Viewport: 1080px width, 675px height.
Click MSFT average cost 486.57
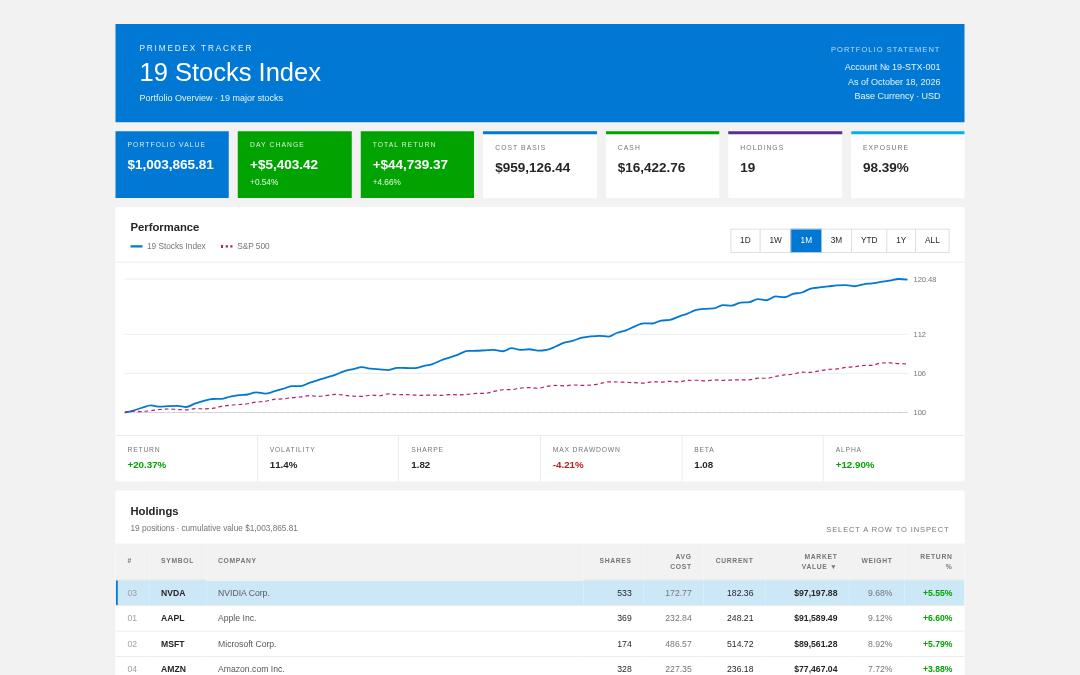click(678, 644)
